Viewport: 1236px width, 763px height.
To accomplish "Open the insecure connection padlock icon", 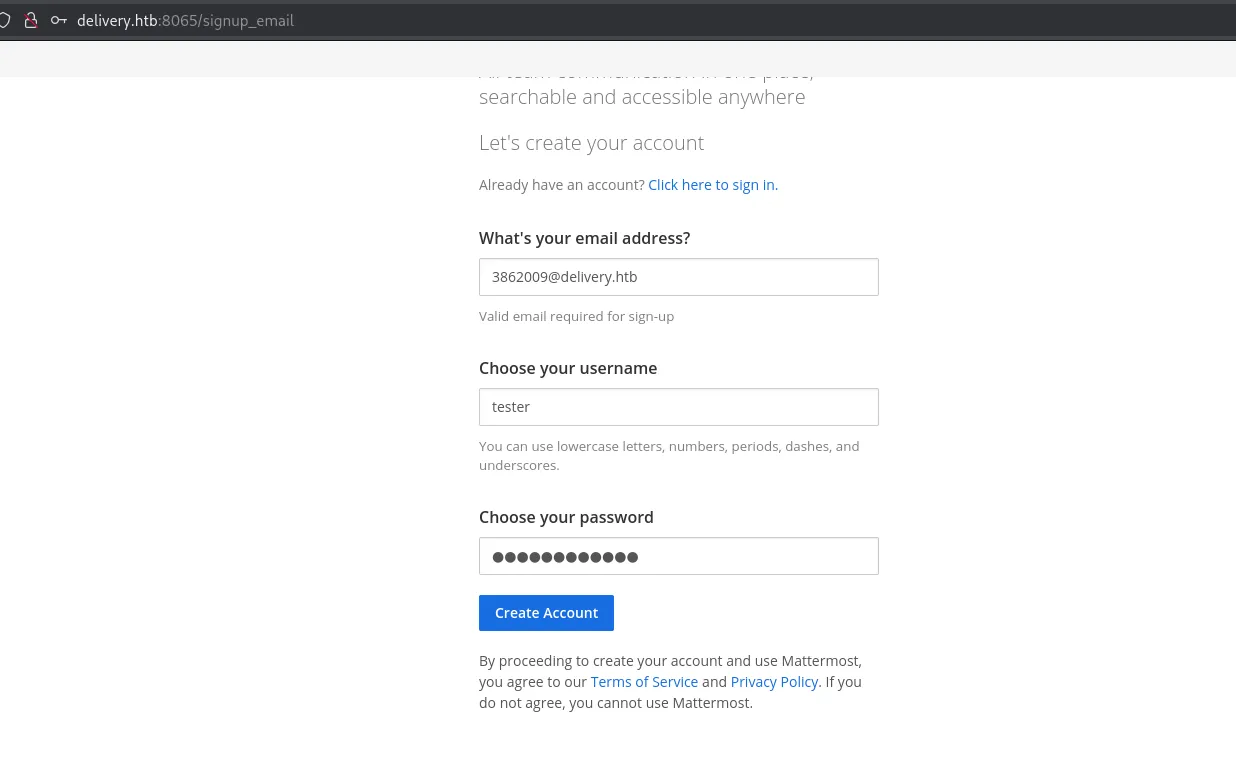I will [x=31, y=20].
